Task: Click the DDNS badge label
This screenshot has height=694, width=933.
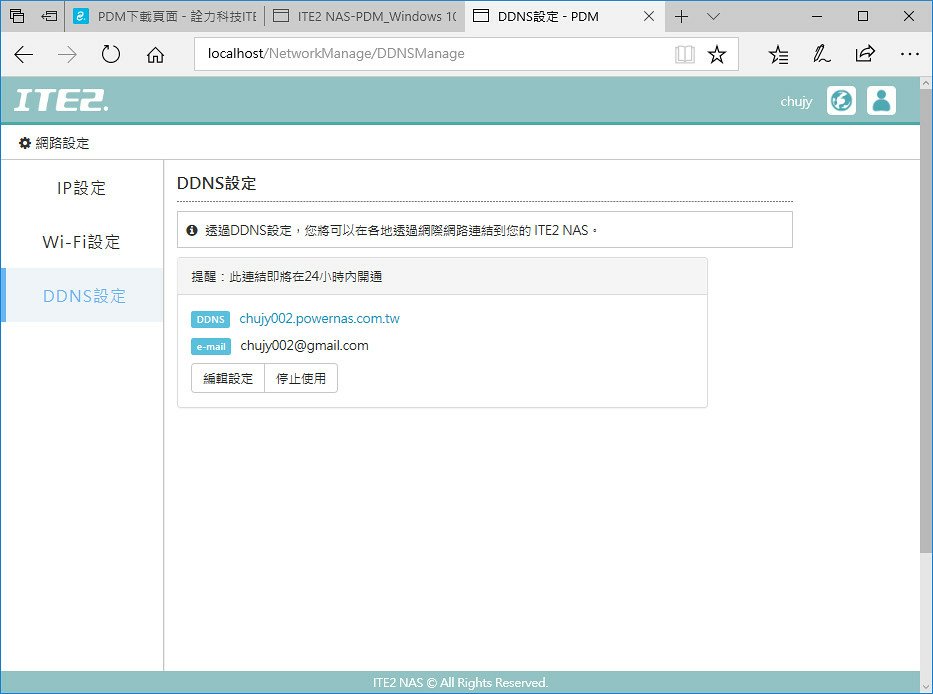Action: click(211, 319)
